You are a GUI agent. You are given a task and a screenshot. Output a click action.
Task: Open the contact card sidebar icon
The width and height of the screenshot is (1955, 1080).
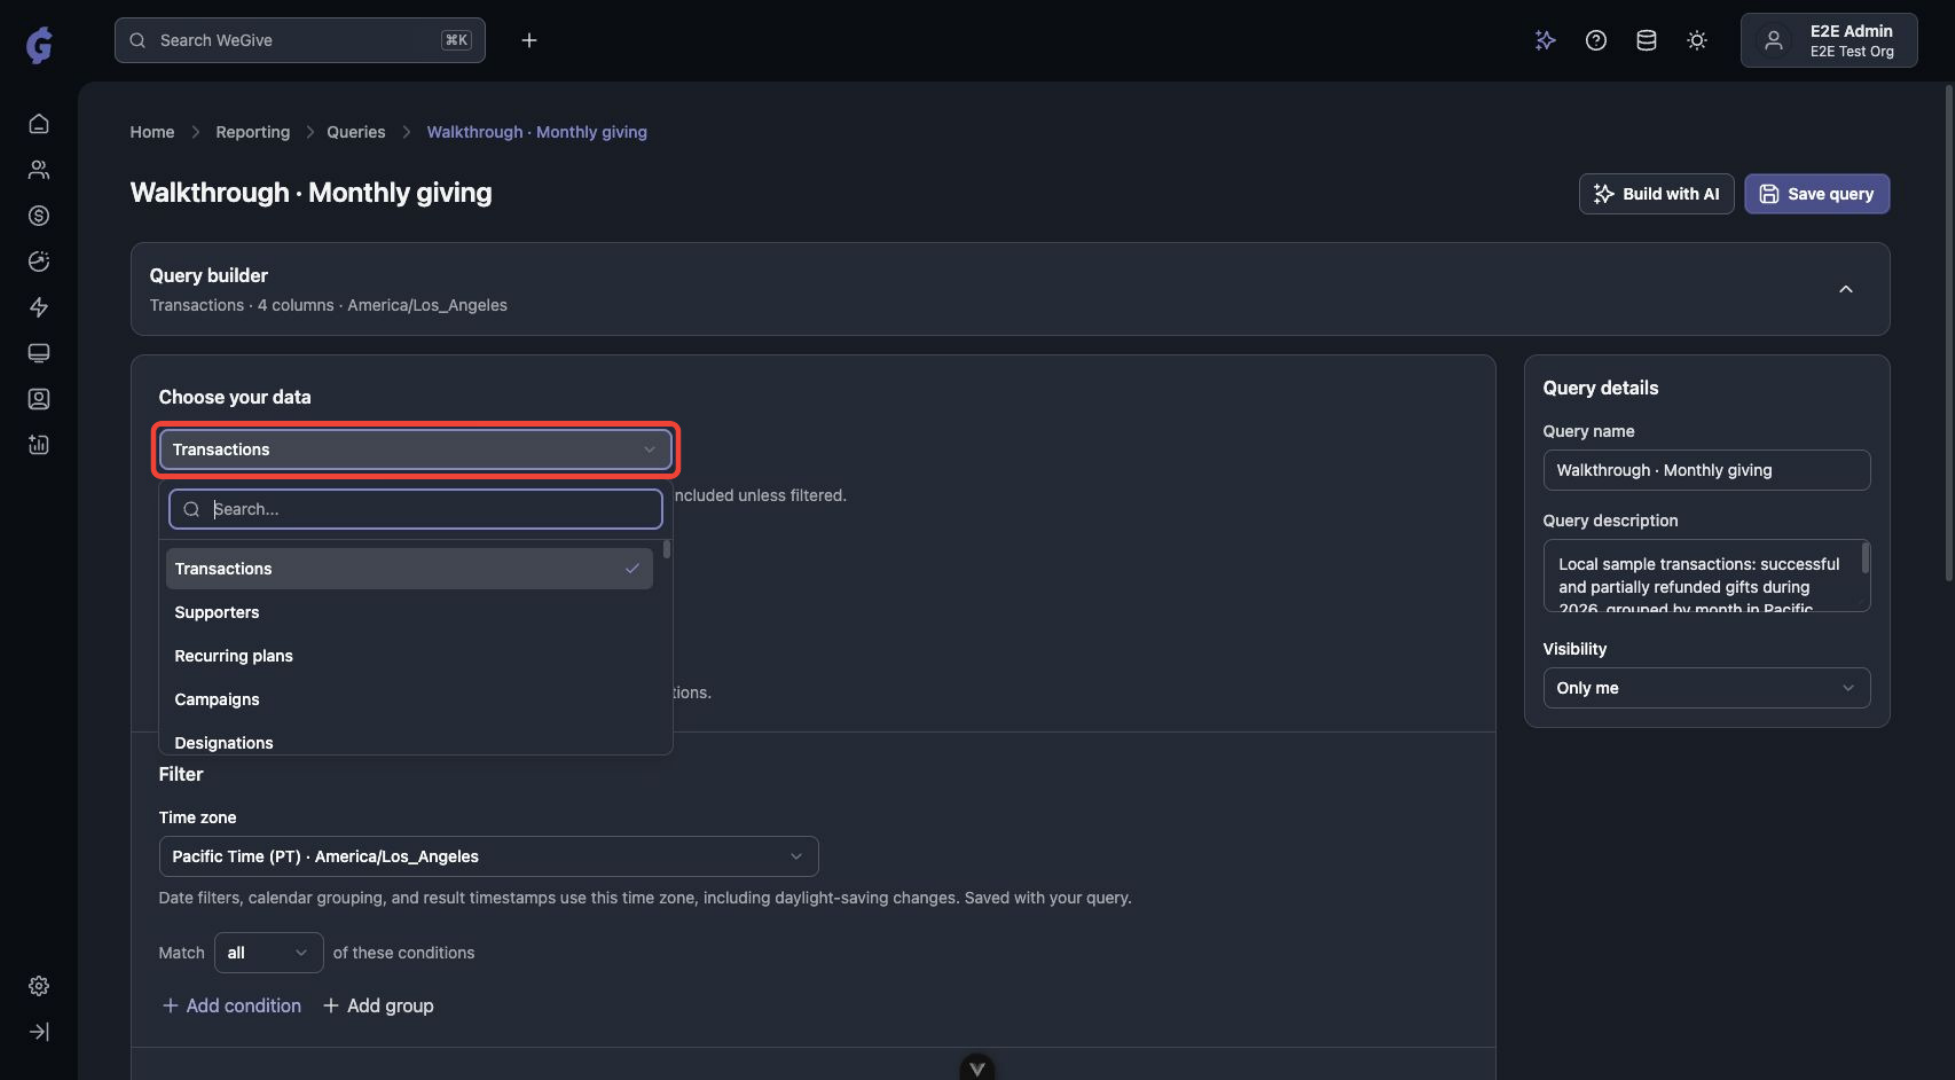pos(39,399)
